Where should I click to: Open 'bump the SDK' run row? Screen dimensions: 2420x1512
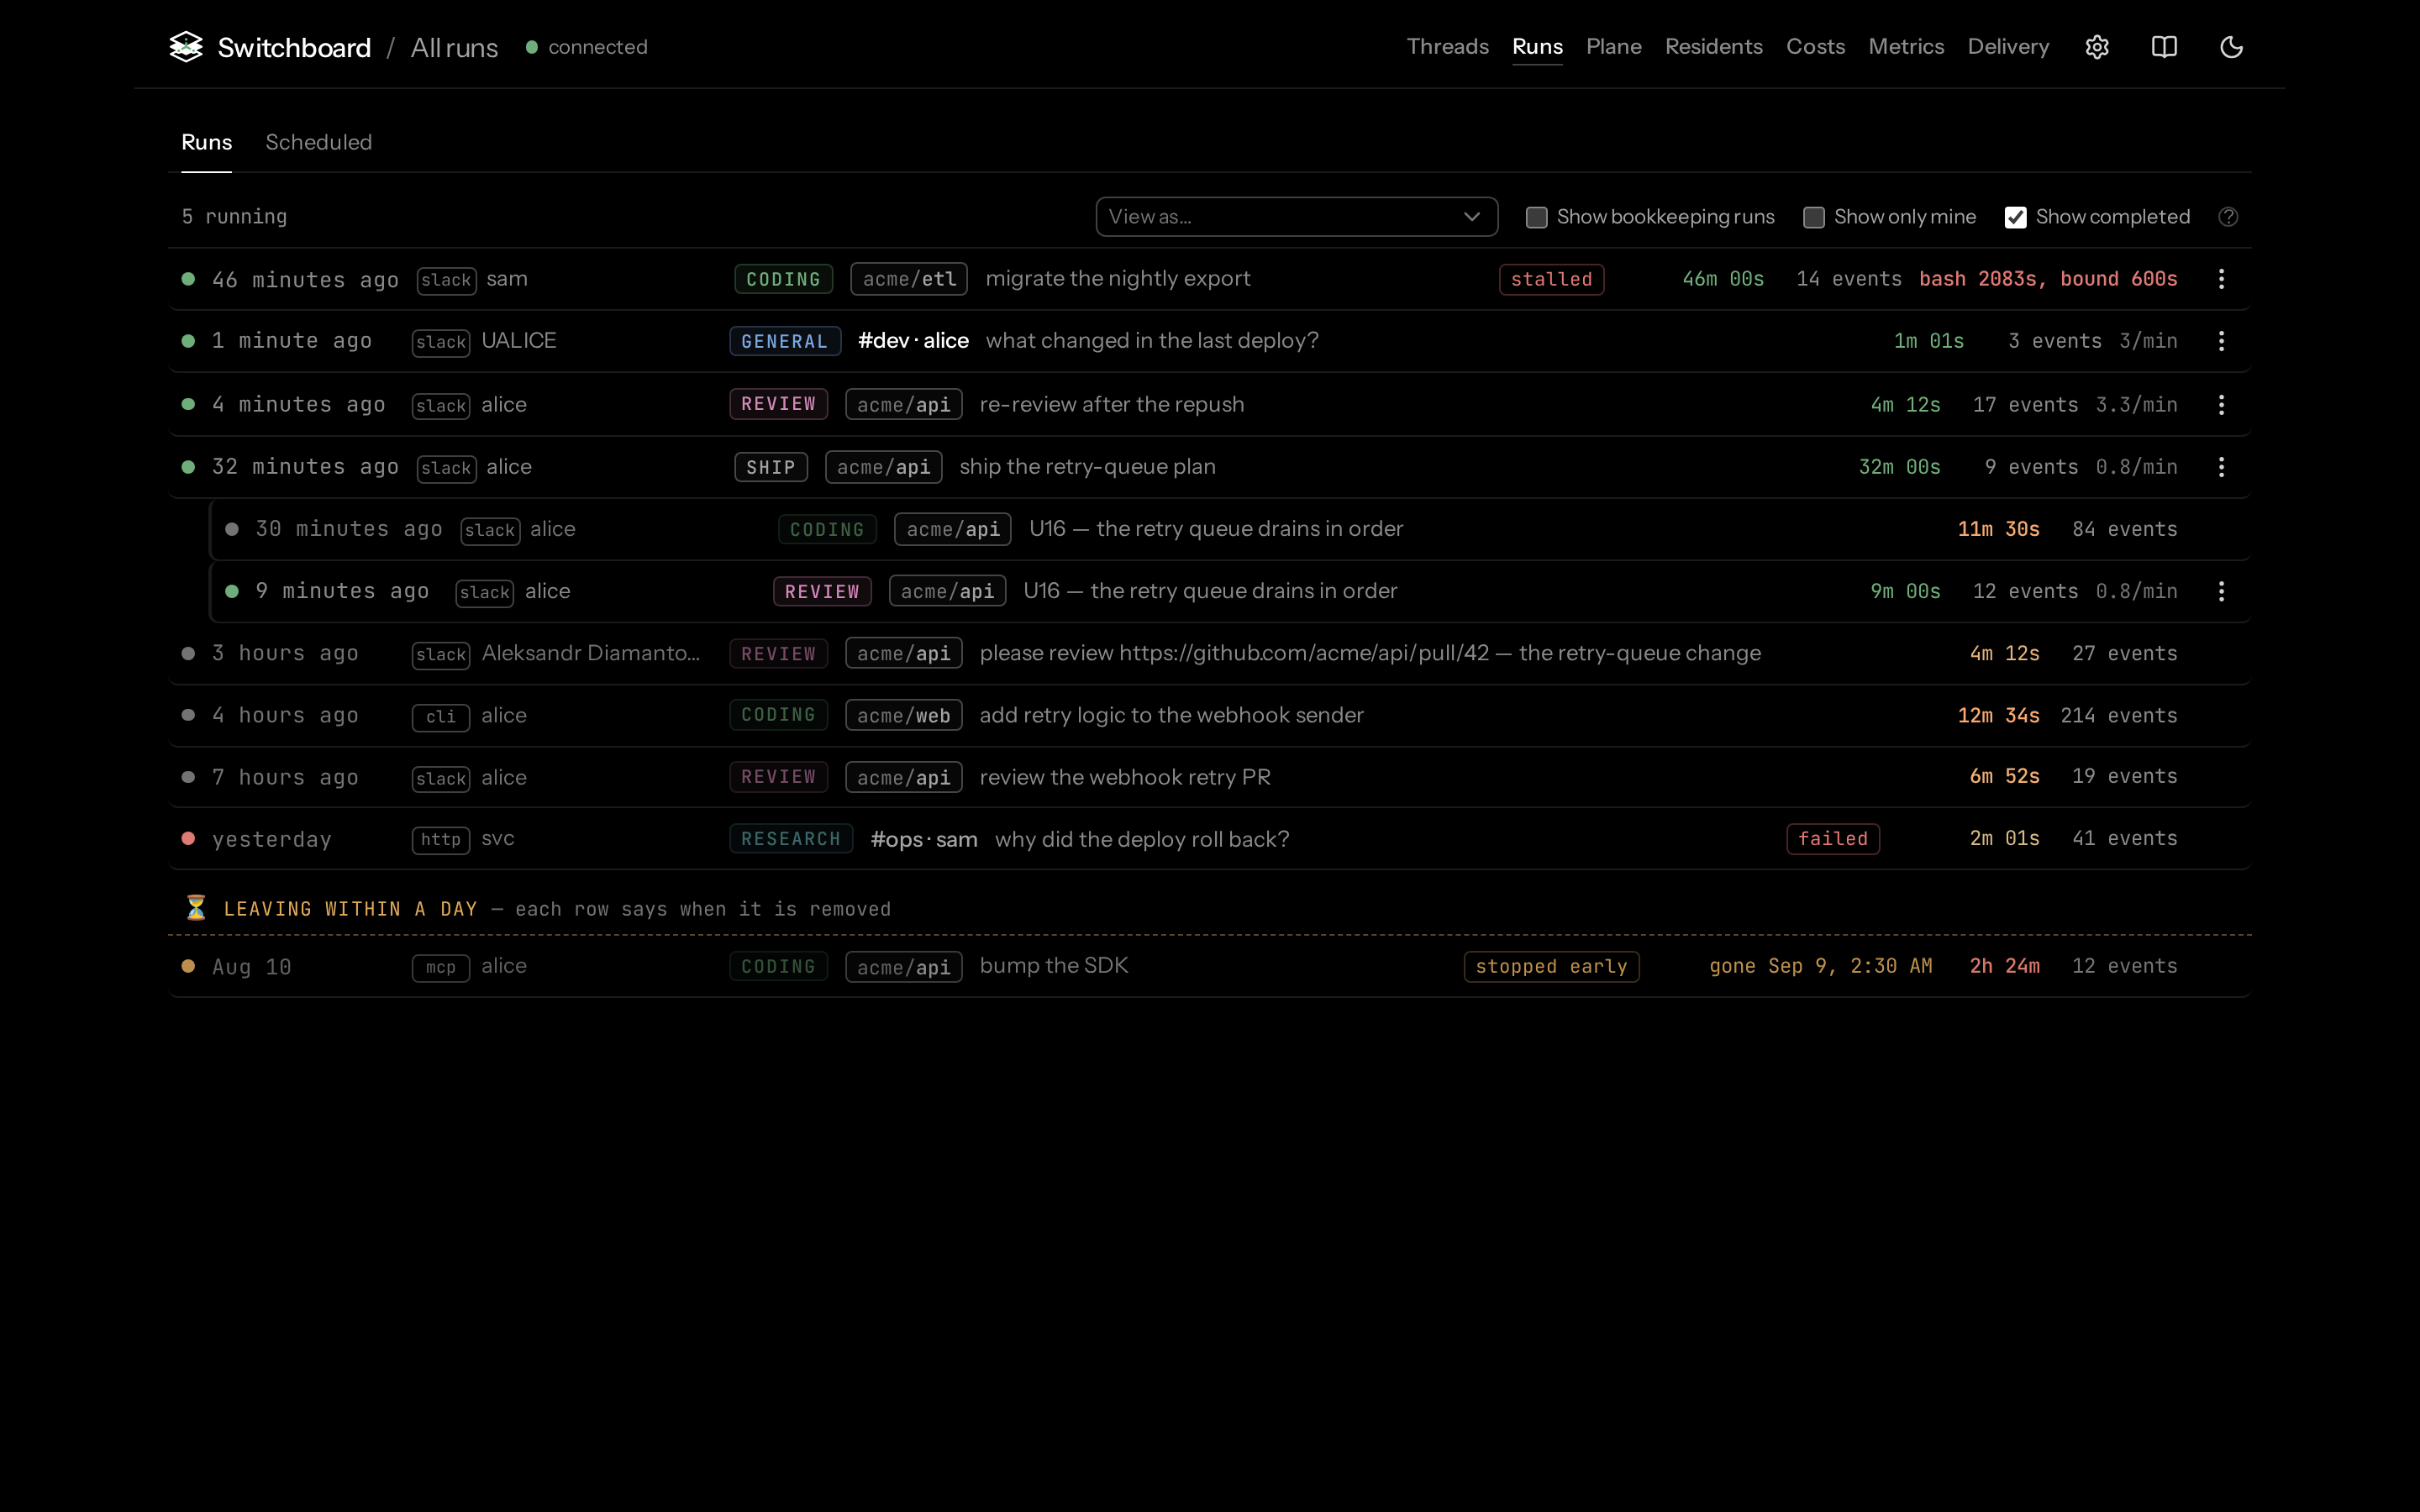coord(1209,966)
